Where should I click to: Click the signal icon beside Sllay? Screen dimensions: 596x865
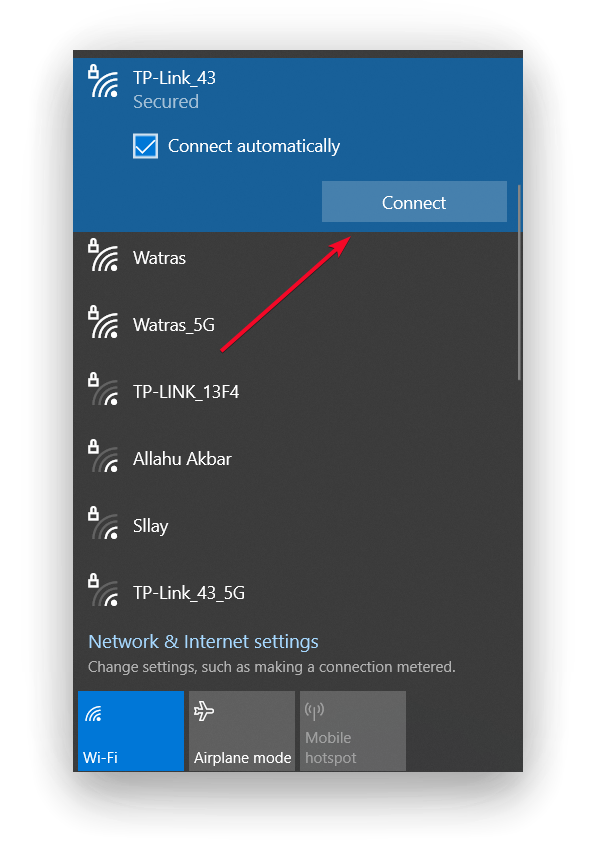[103, 523]
